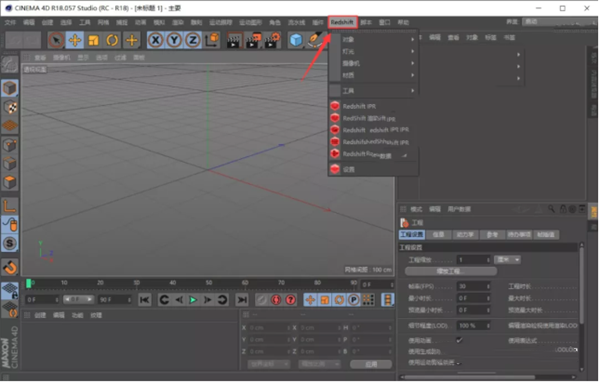Image resolution: width=600 pixels, height=382 pixels.
Task: Click the orange Workplane grid icon
Action: click(10, 126)
